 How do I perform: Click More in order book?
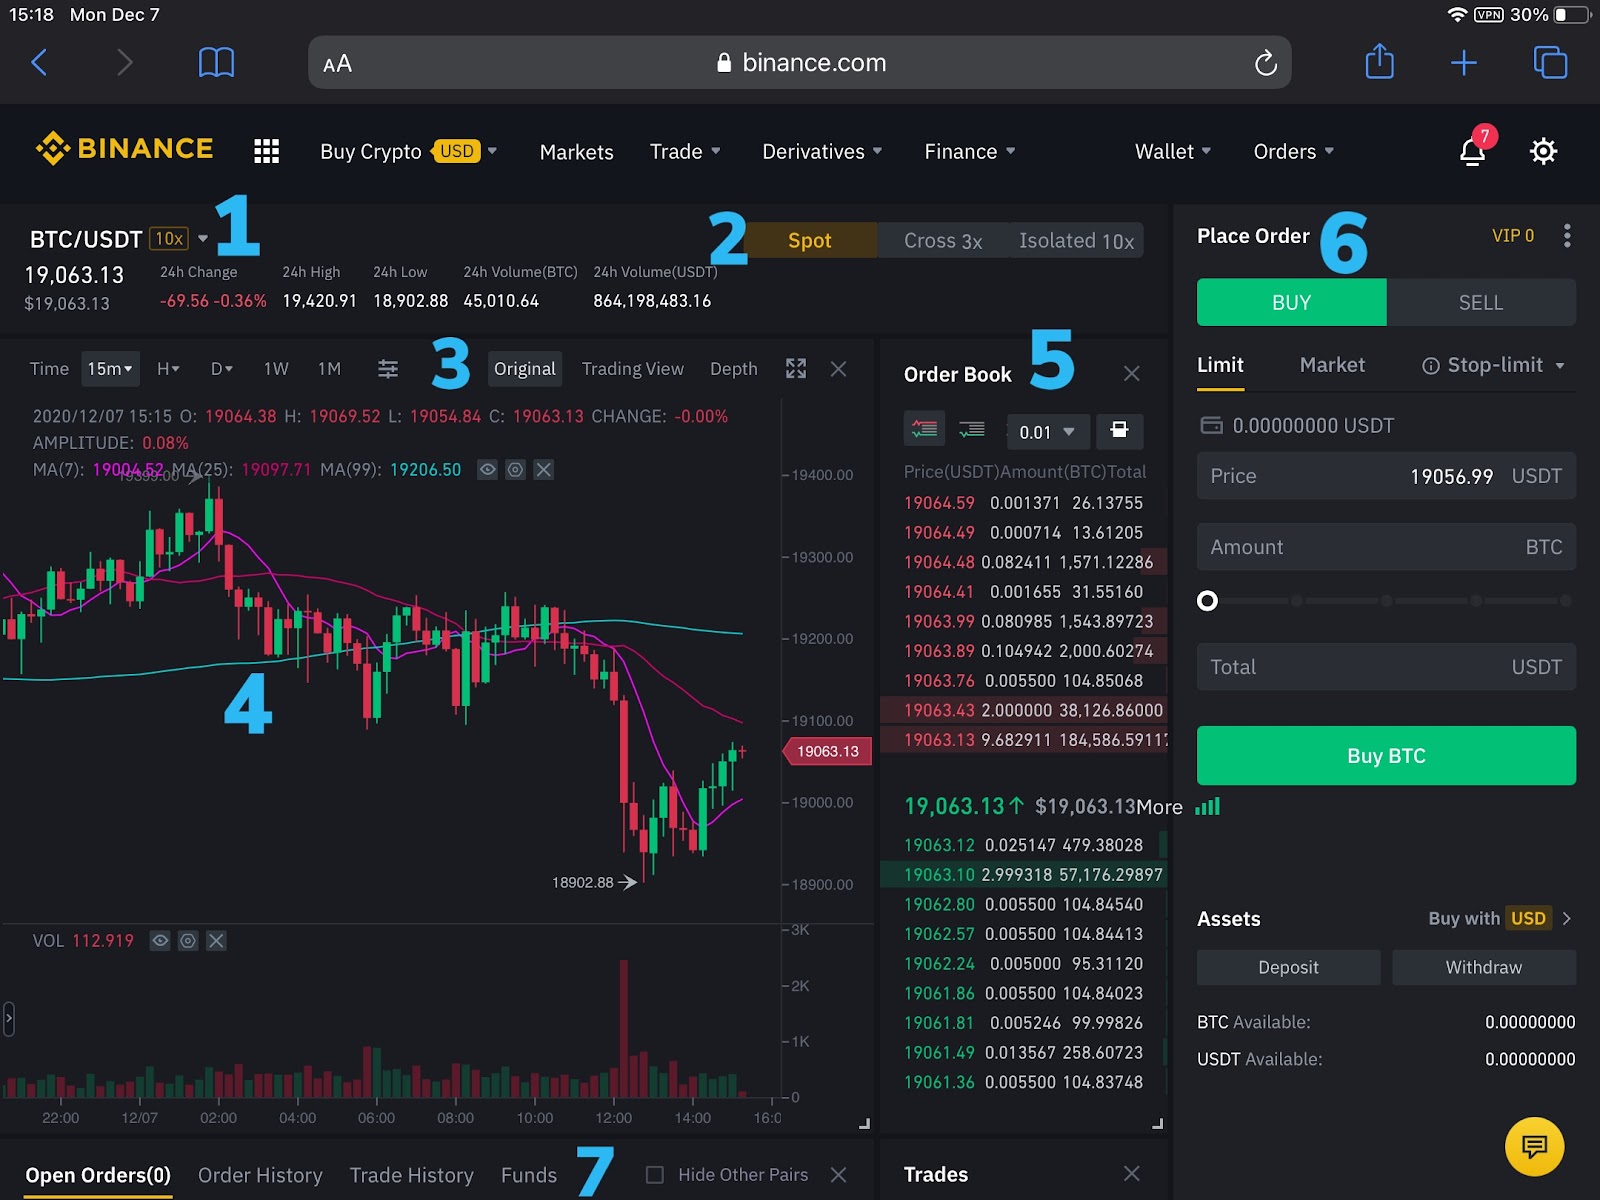(1159, 807)
